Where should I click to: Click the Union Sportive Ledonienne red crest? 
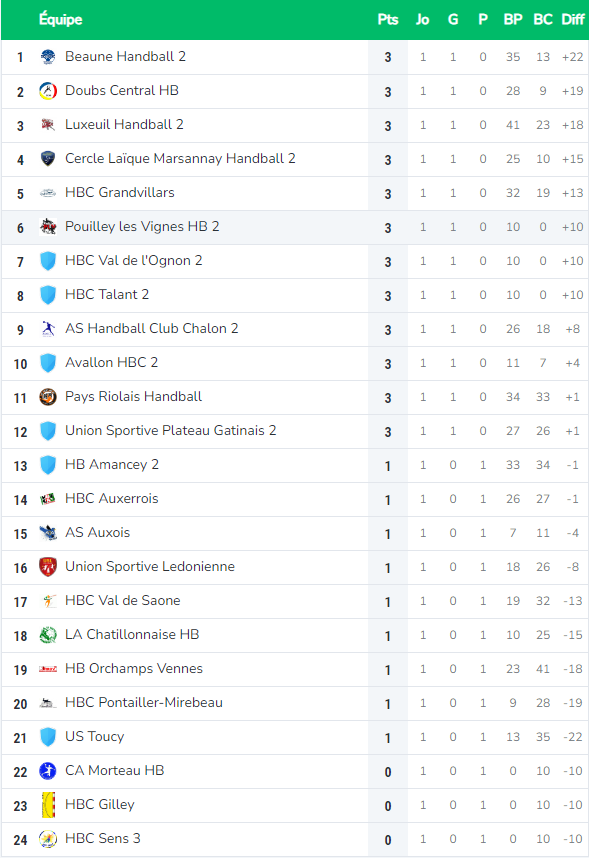[x=48, y=567]
